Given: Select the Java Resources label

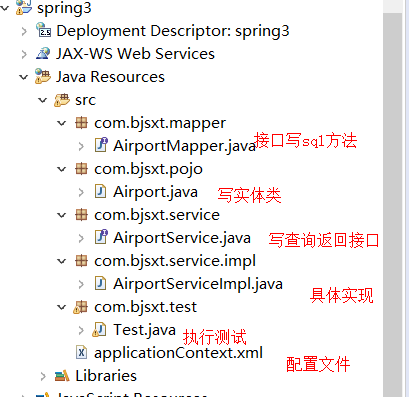Looking at the screenshot, I should 110,77.
